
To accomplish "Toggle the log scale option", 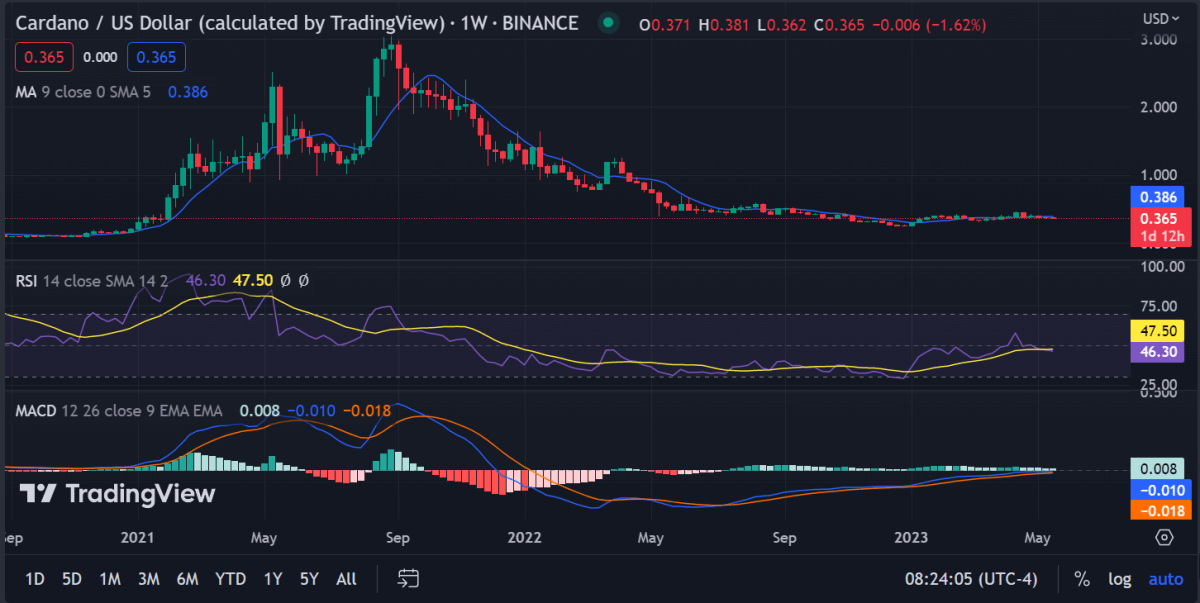I will pos(1120,578).
